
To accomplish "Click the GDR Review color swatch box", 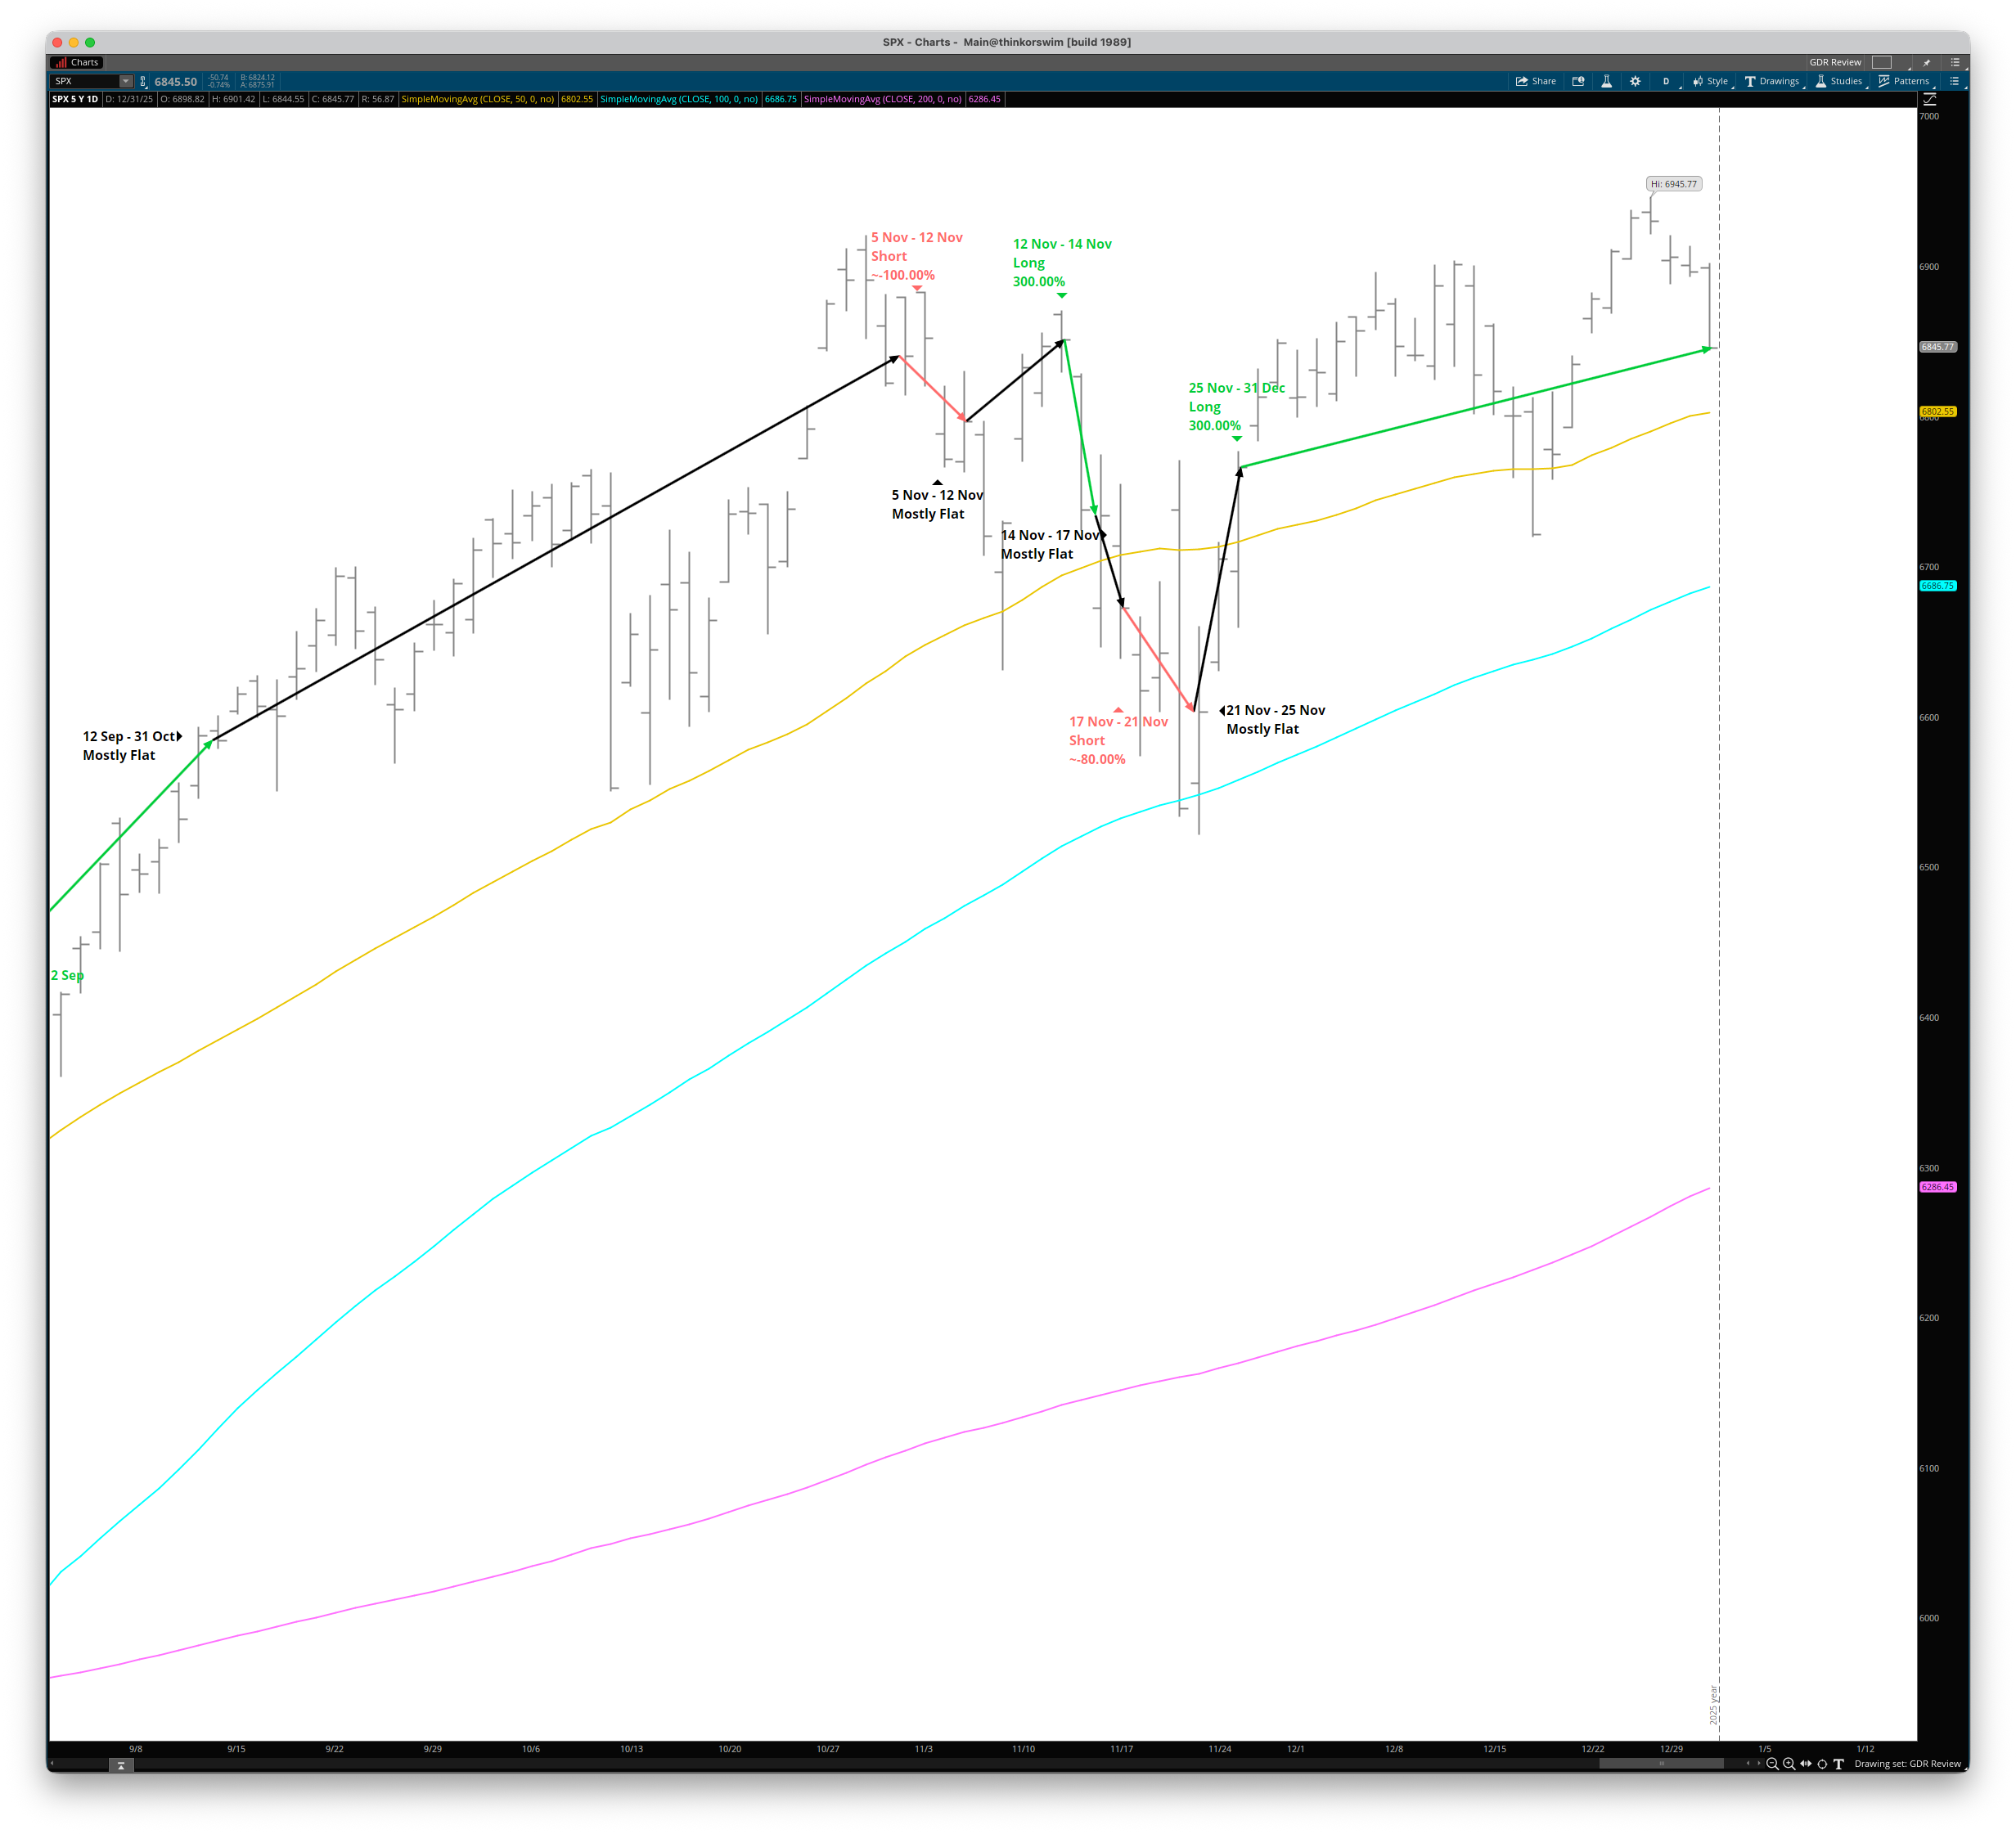I will [1881, 62].
